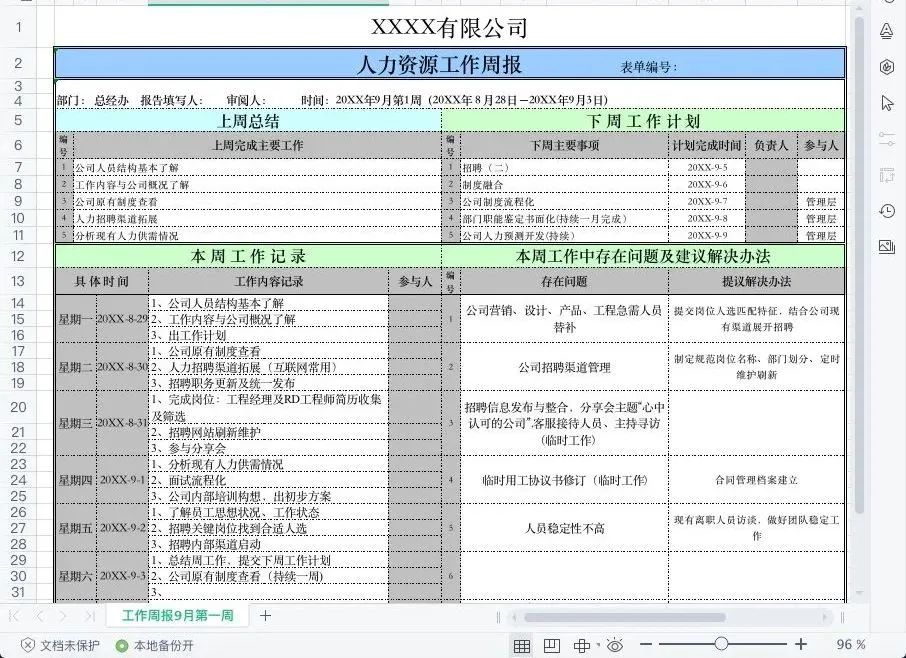Click the 表单编号 cell

[x=649, y=67]
